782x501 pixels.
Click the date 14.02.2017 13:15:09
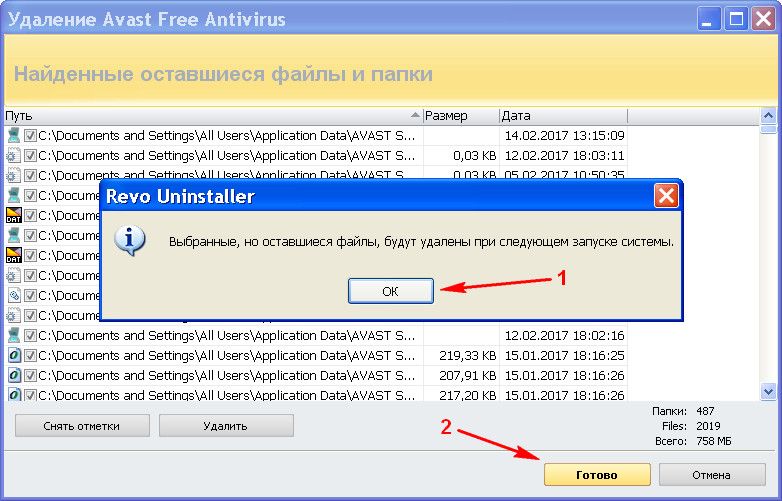(x=564, y=136)
